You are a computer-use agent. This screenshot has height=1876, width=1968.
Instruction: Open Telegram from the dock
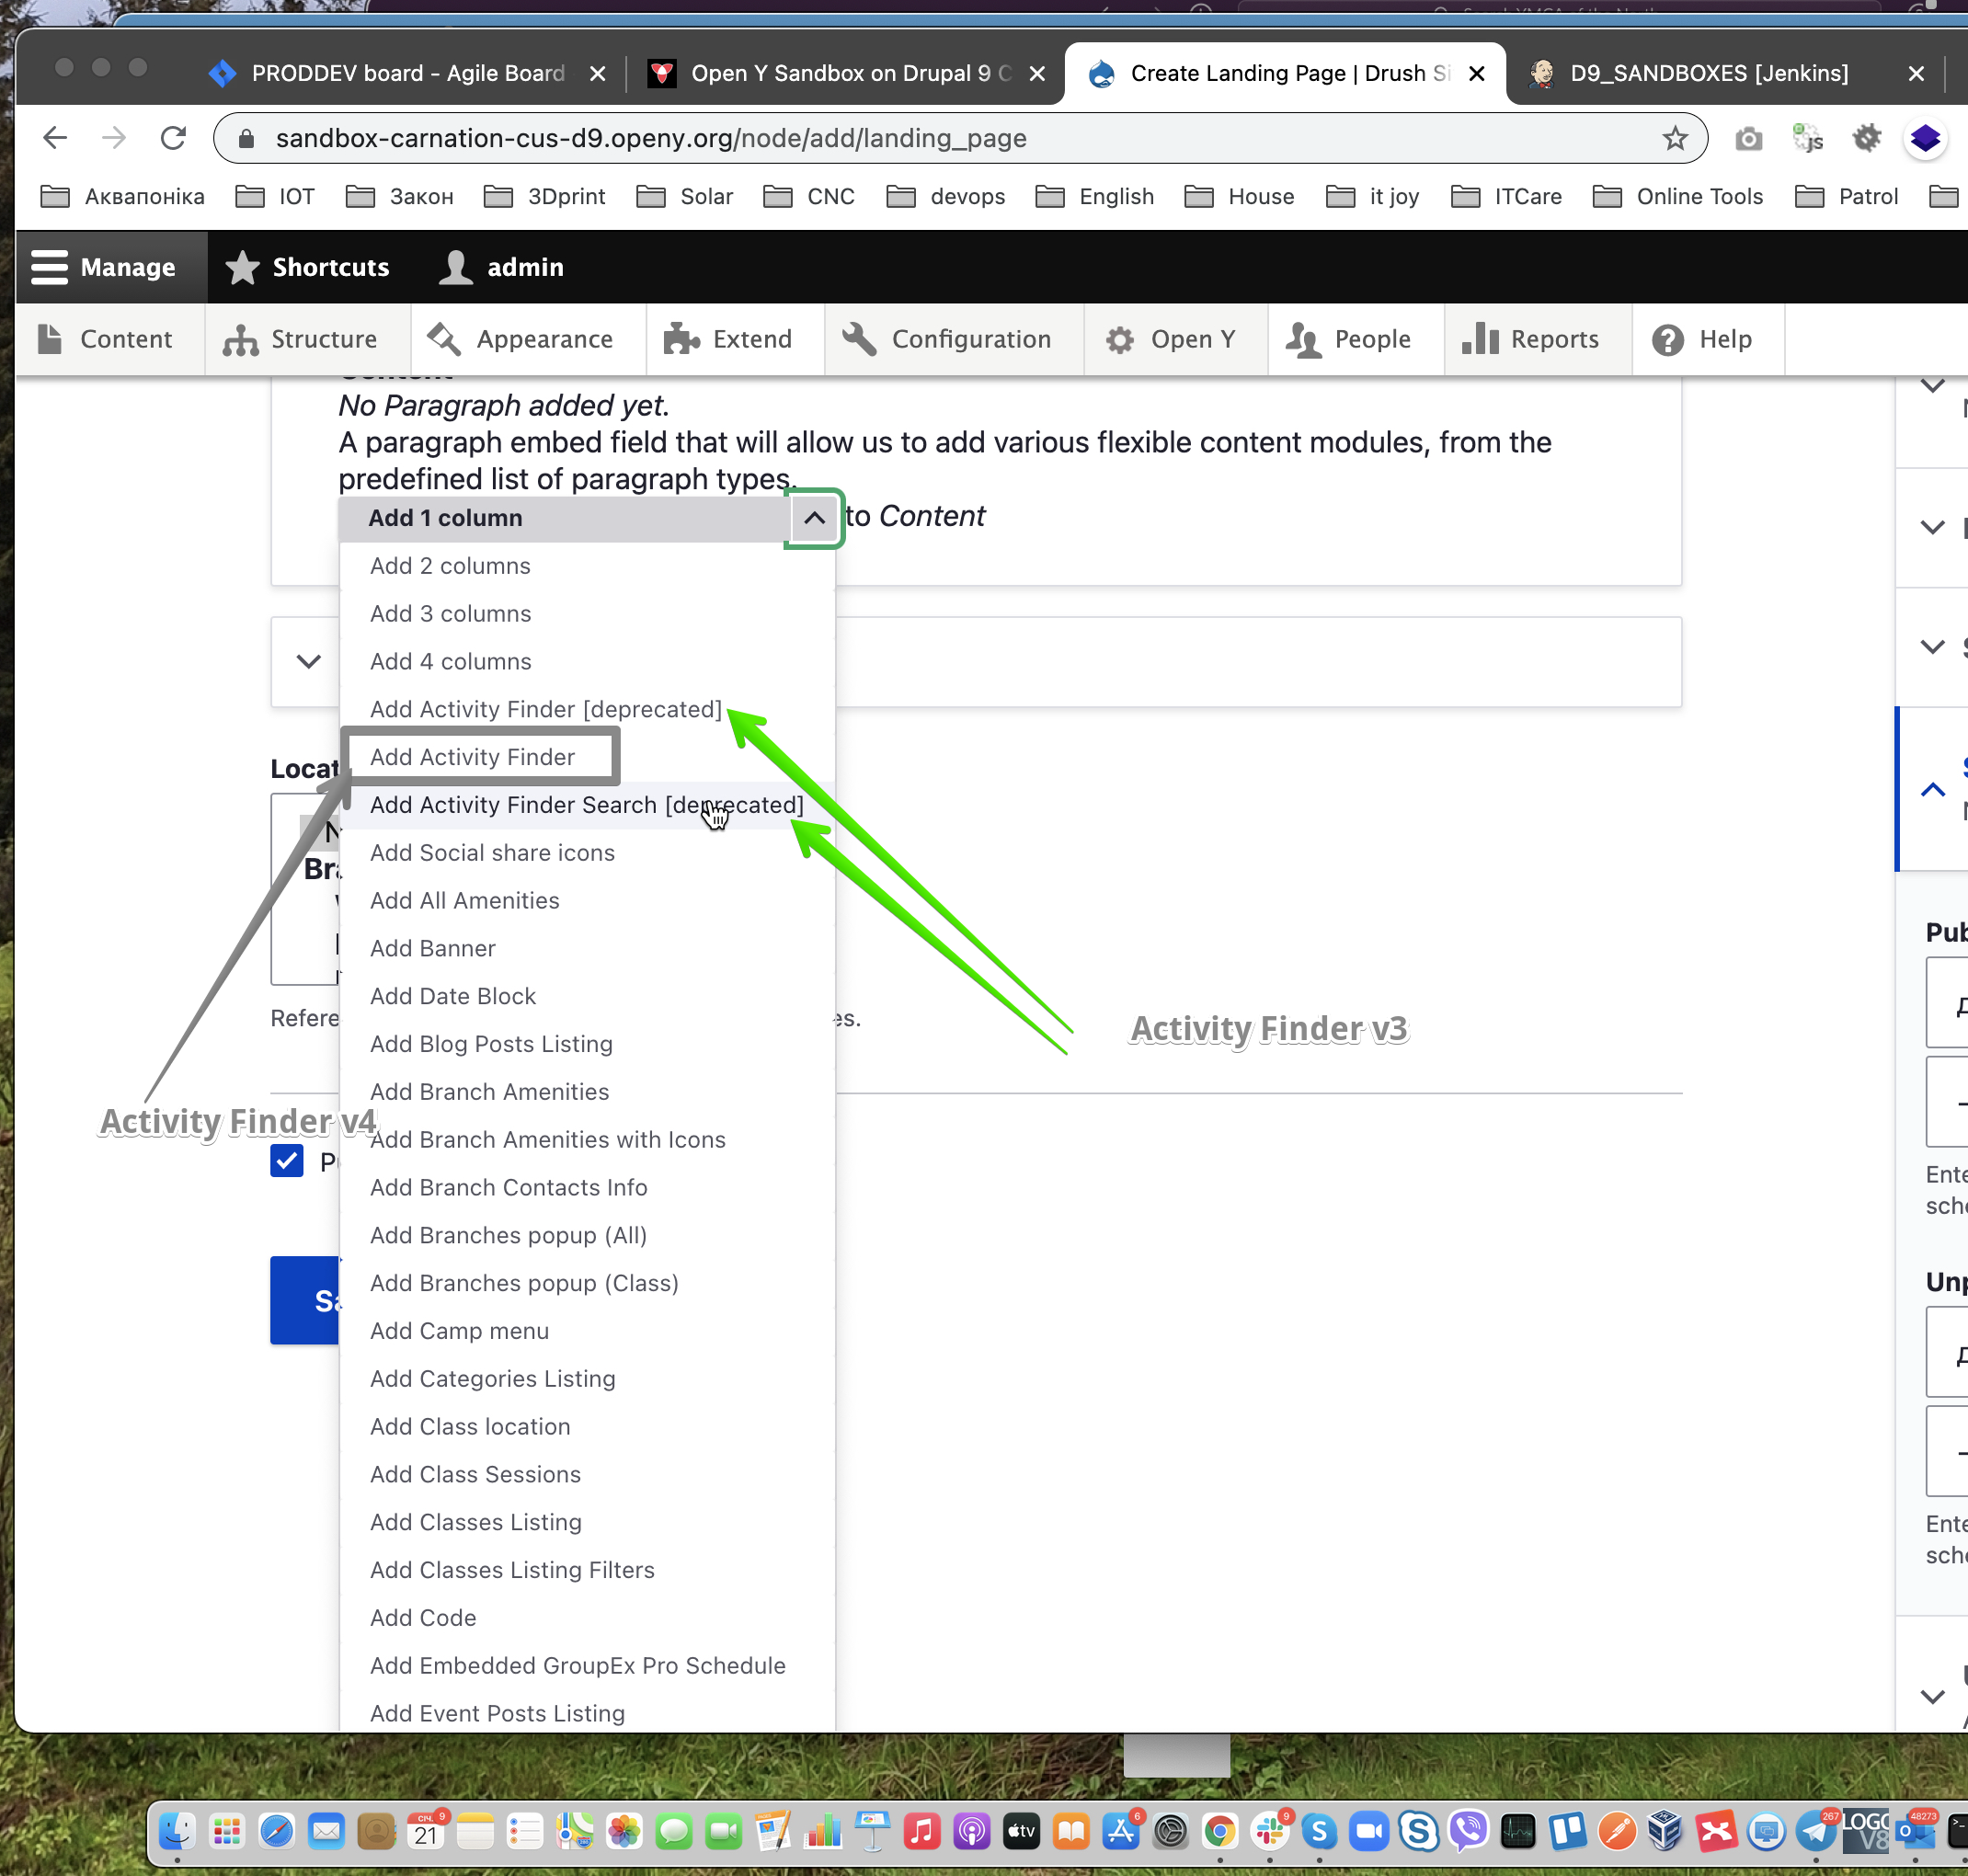[x=1816, y=1830]
